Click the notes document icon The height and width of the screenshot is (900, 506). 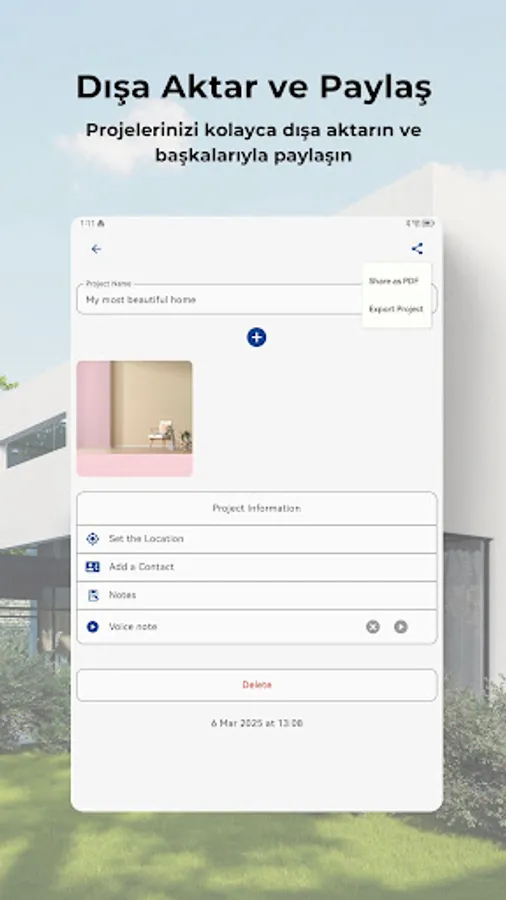click(x=93, y=595)
